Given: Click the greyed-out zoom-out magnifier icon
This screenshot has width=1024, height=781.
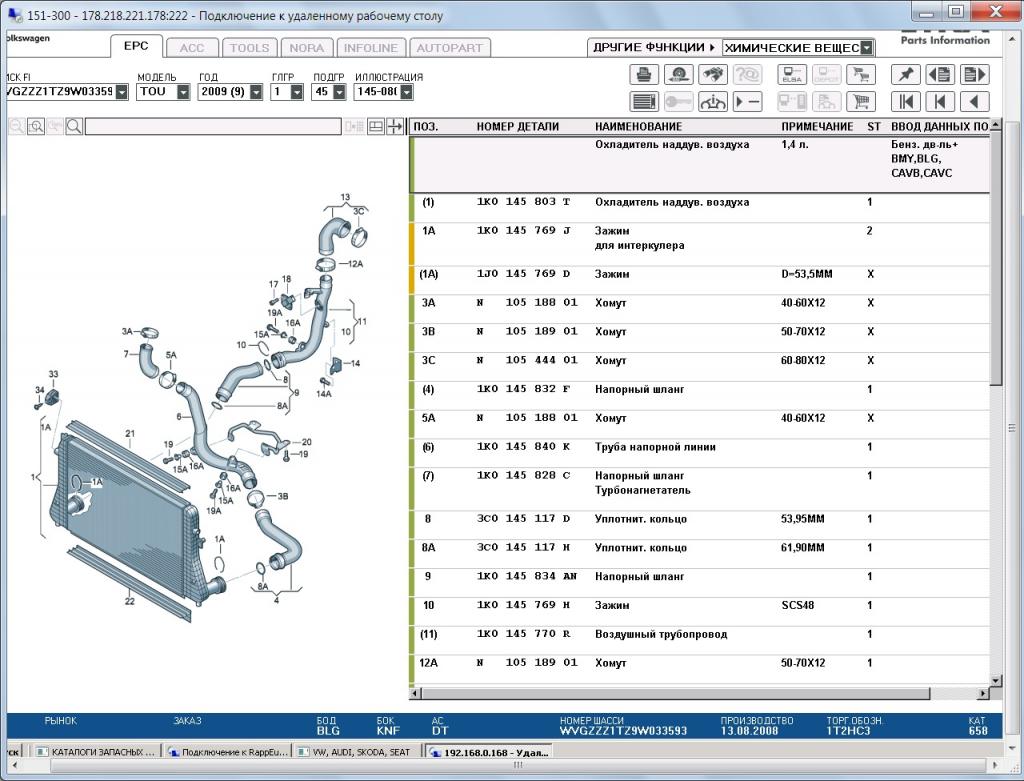Looking at the screenshot, I should [17, 126].
